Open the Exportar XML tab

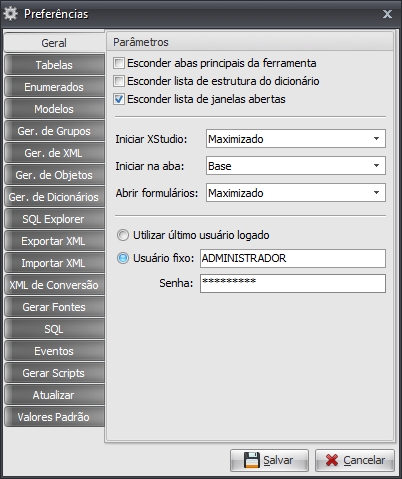[54, 241]
